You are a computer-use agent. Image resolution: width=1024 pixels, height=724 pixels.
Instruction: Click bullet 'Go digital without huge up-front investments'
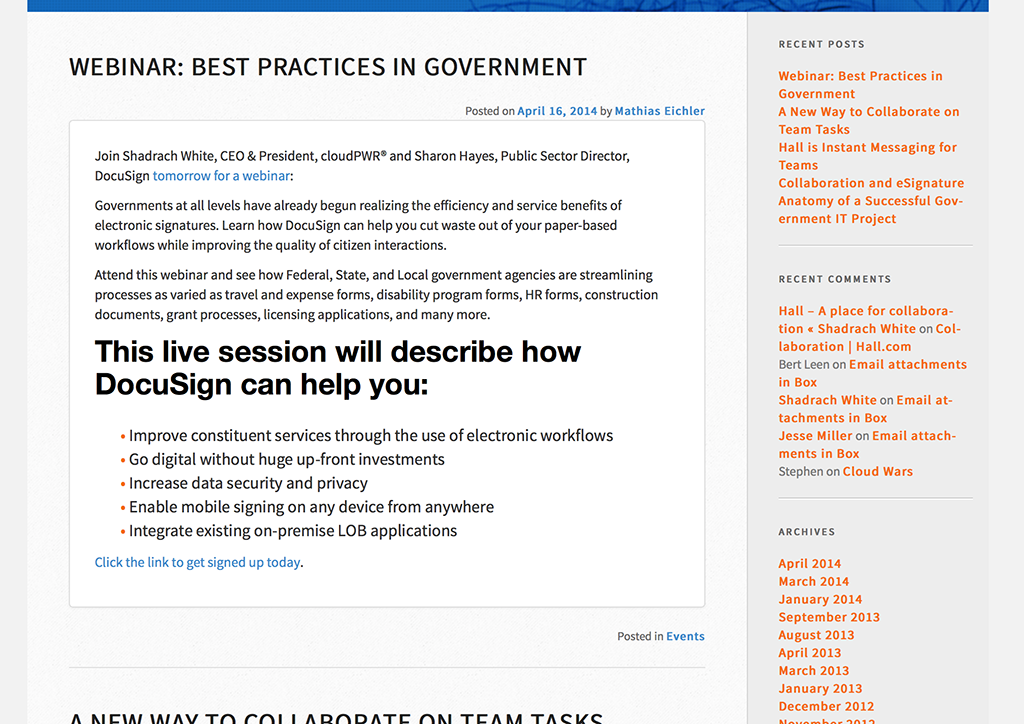coord(287,460)
